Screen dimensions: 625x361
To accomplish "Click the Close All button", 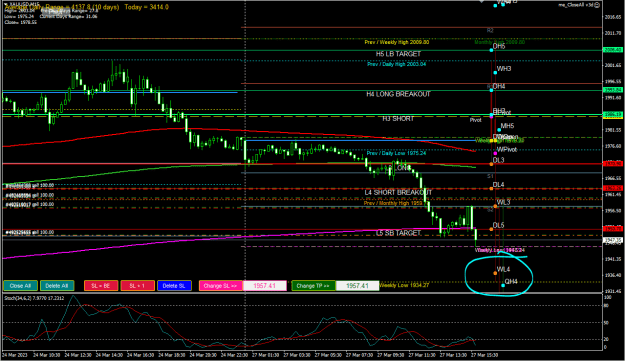I will [20, 286].
